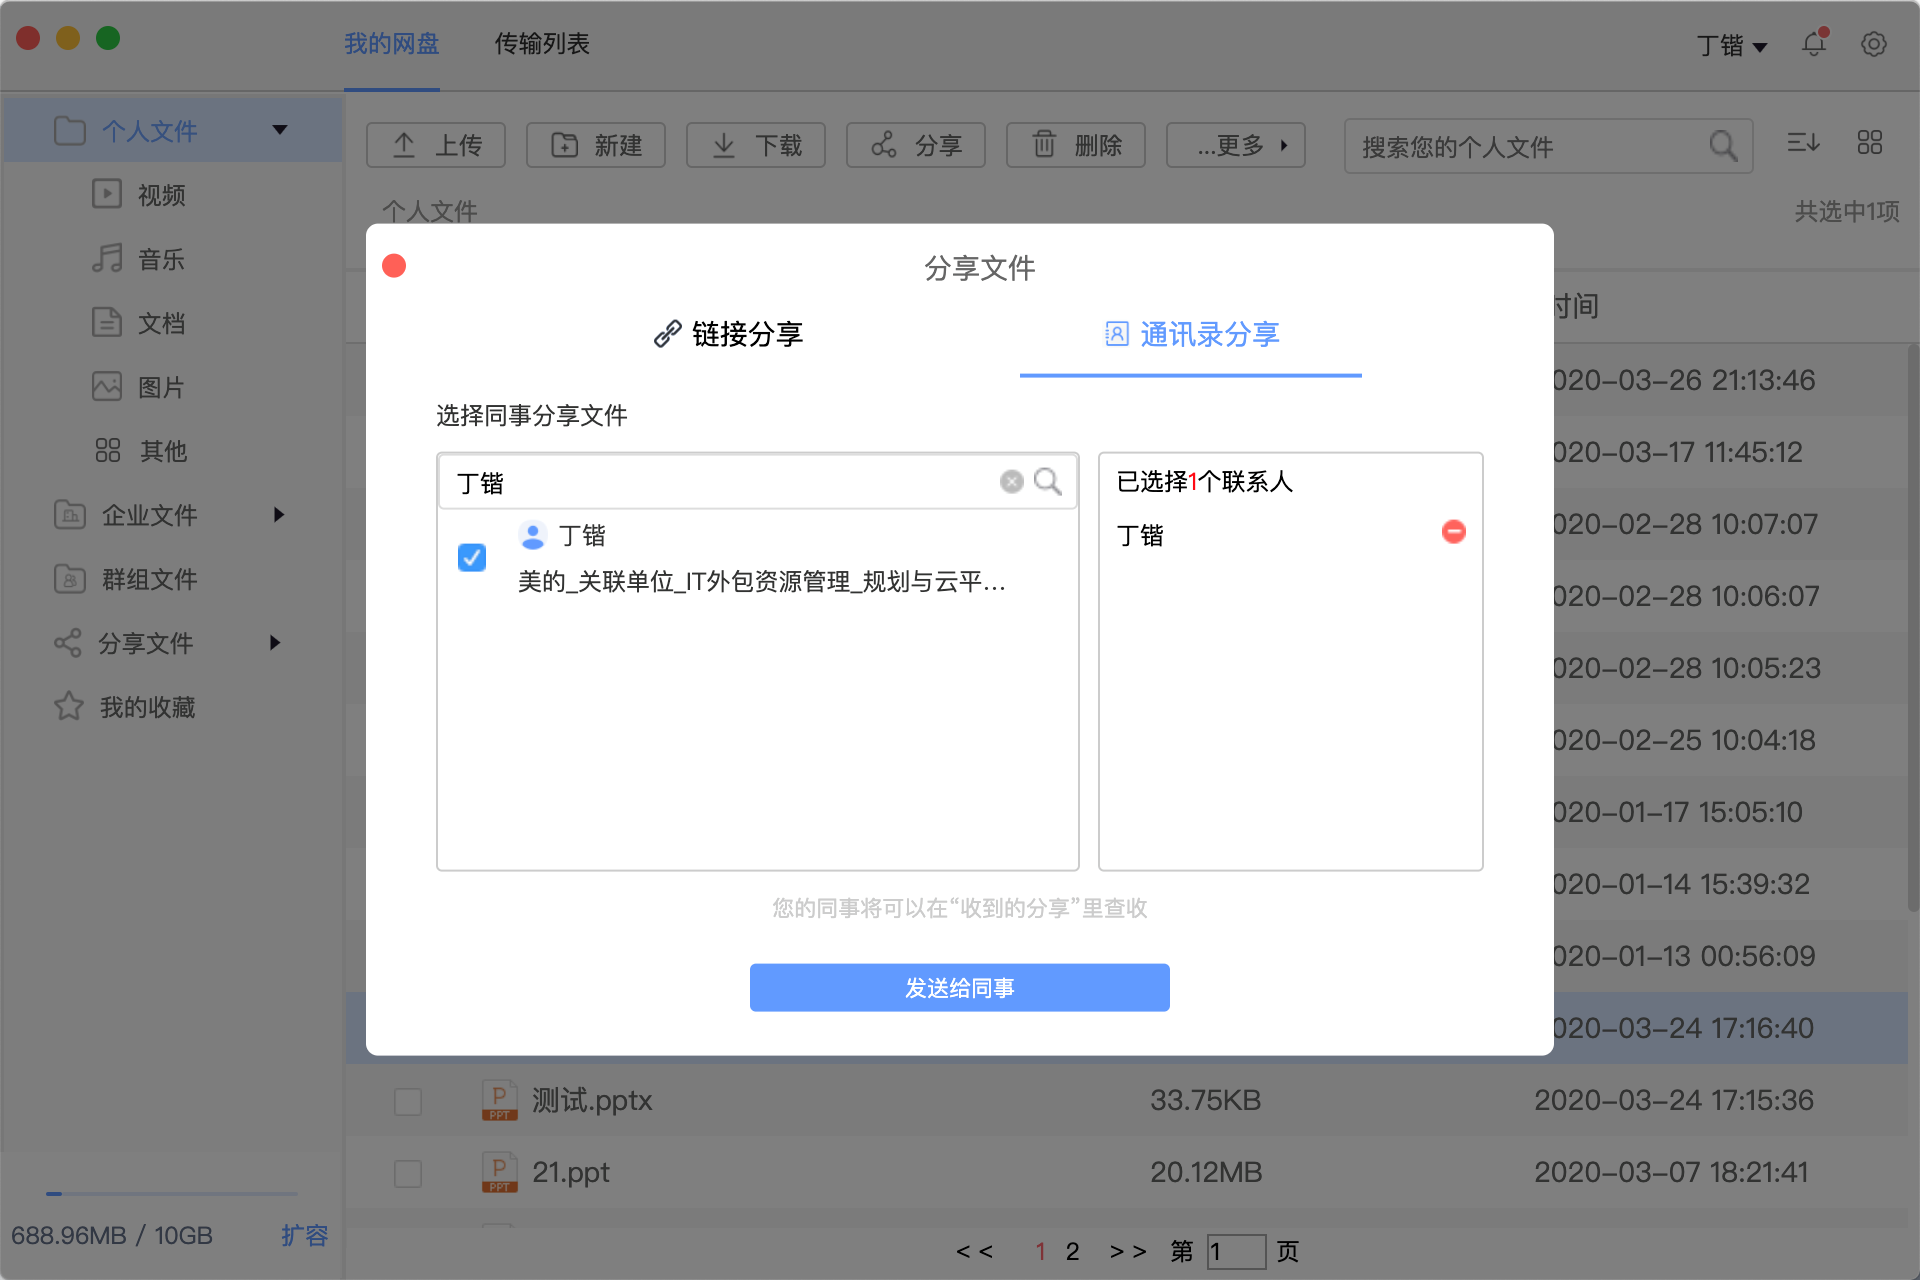This screenshot has width=1920, height=1280.
Task: Remove 丁锴 with red minus icon
Action: pyautogui.click(x=1453, y=532)
